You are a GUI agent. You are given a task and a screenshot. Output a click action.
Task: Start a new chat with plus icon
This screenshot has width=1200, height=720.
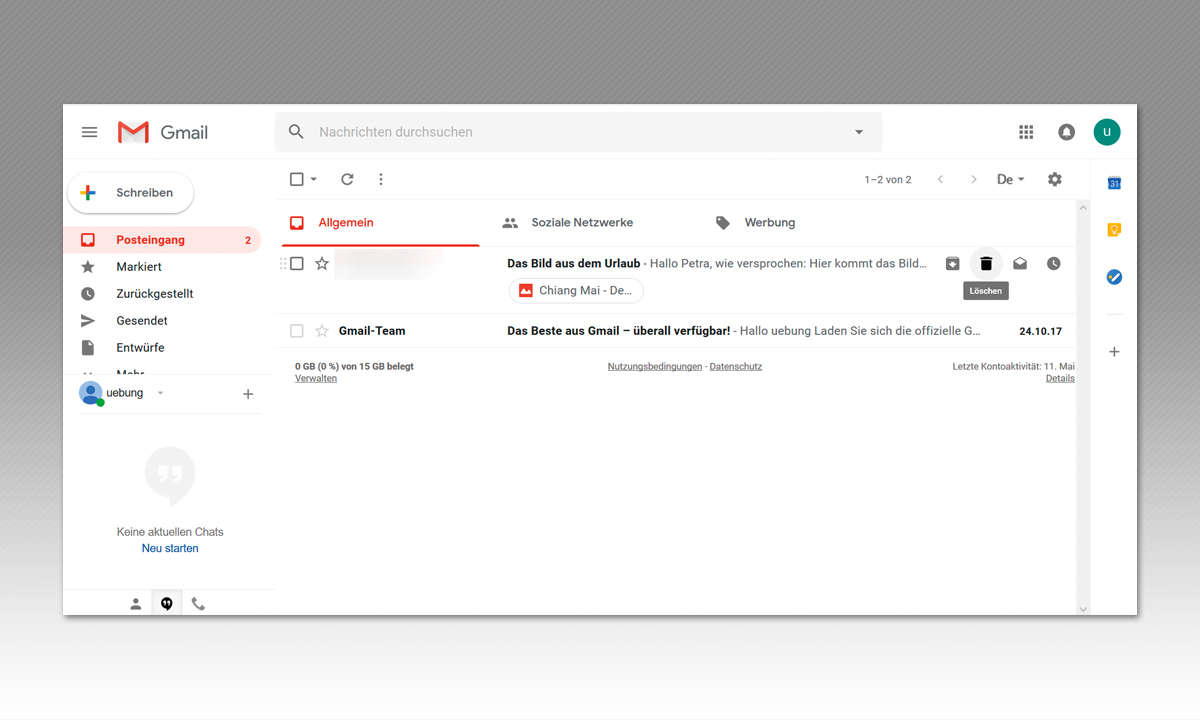tap(248, 394)
